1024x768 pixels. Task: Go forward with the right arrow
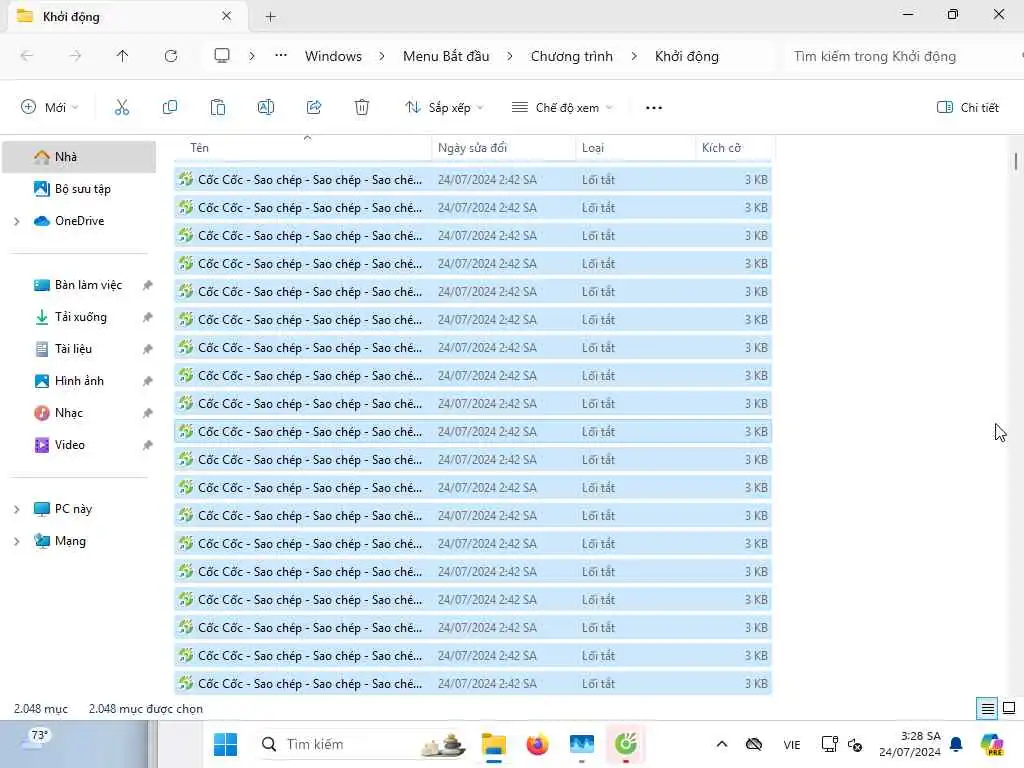coord(75,56)
